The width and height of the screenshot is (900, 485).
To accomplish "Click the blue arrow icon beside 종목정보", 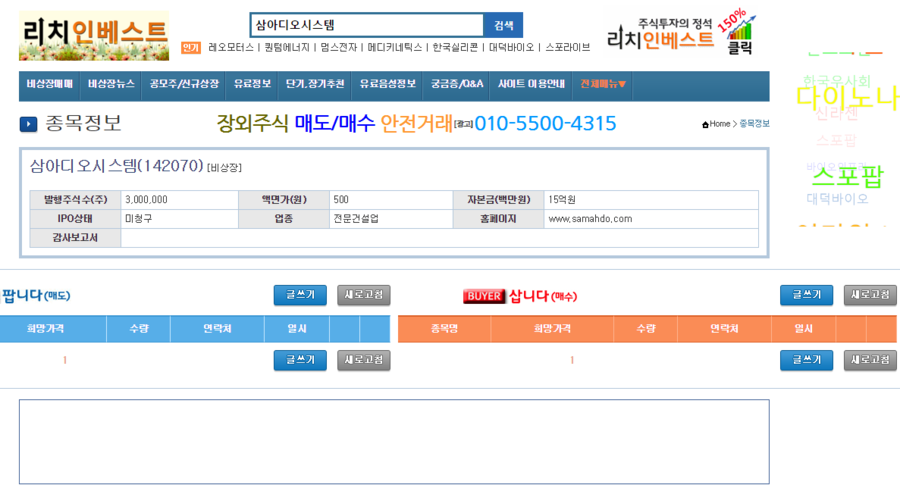I will coord(28,124).
